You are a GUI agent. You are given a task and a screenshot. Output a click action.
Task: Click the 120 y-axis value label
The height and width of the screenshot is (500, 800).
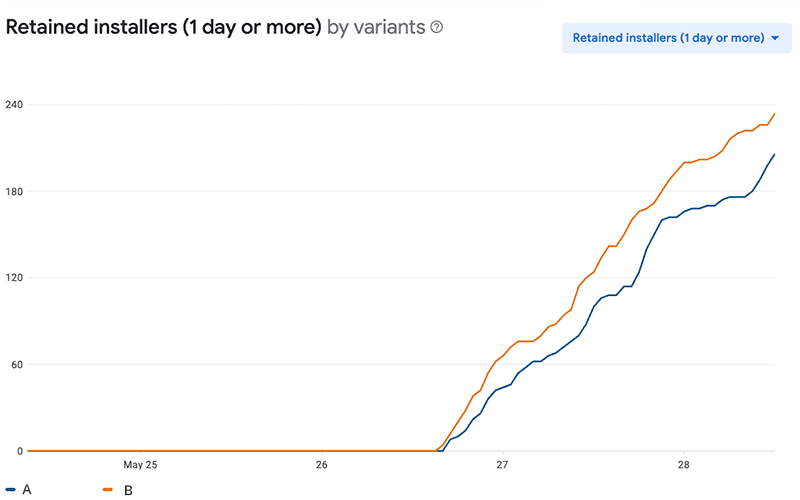[x=14, y=278]
